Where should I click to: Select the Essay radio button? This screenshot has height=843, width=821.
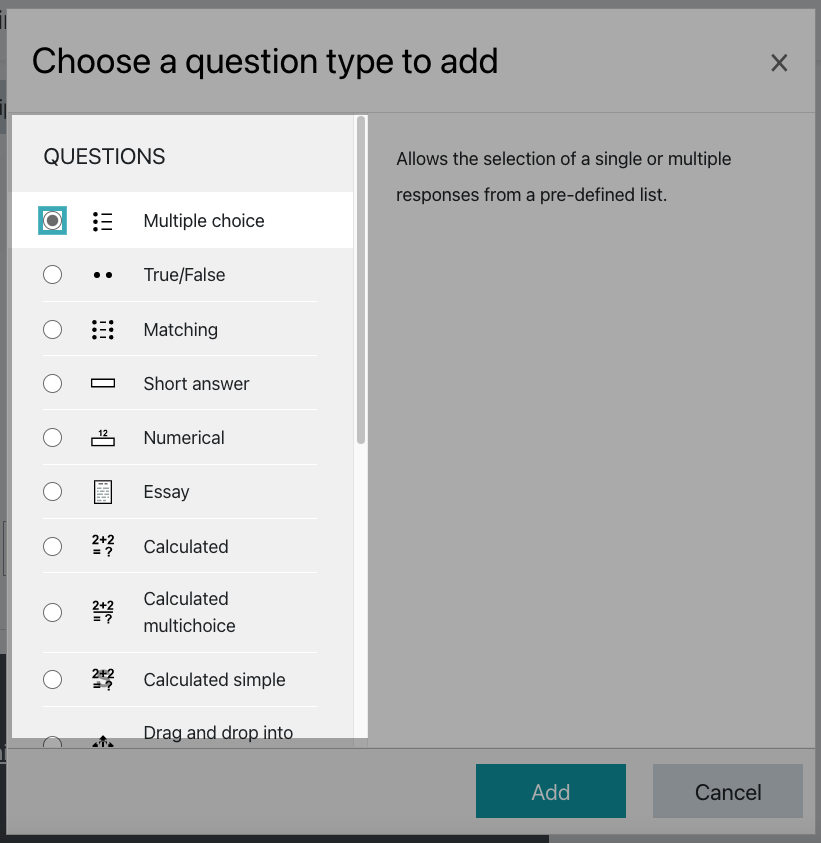52,491
